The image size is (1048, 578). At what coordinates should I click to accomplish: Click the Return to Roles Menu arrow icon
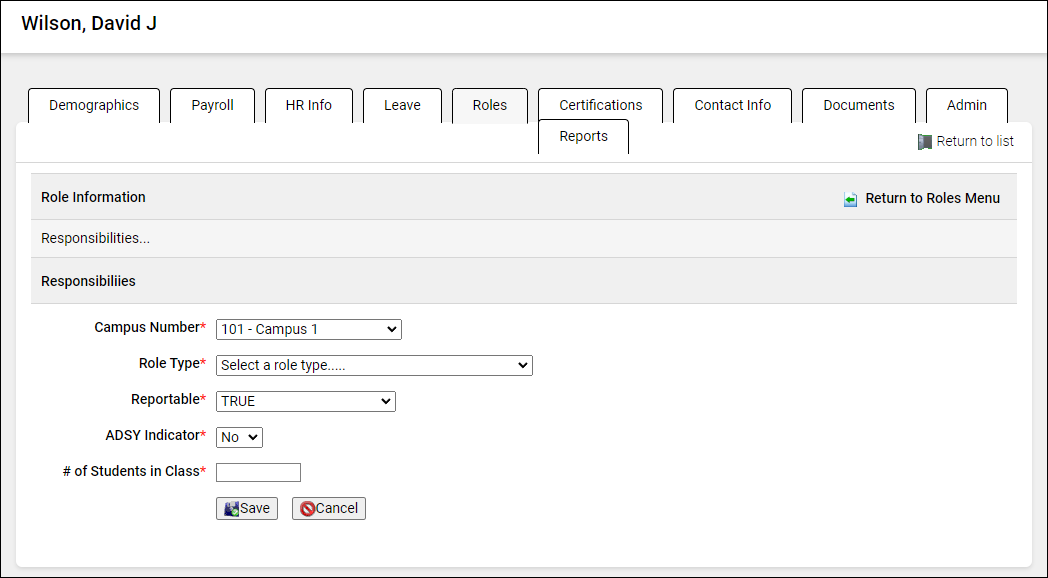point(850,199)
